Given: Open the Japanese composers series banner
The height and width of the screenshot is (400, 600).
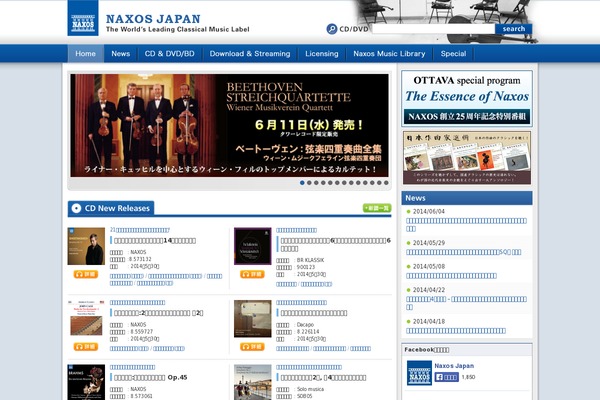Looking at the screenshot, I should (467, 158).
